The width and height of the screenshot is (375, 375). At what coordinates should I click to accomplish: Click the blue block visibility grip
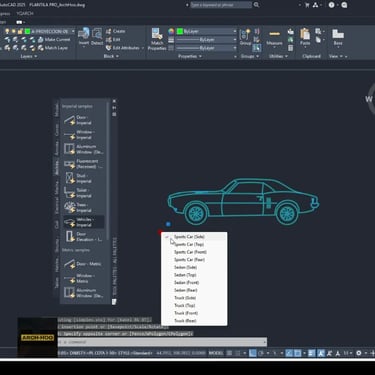[x=168, y=224]
